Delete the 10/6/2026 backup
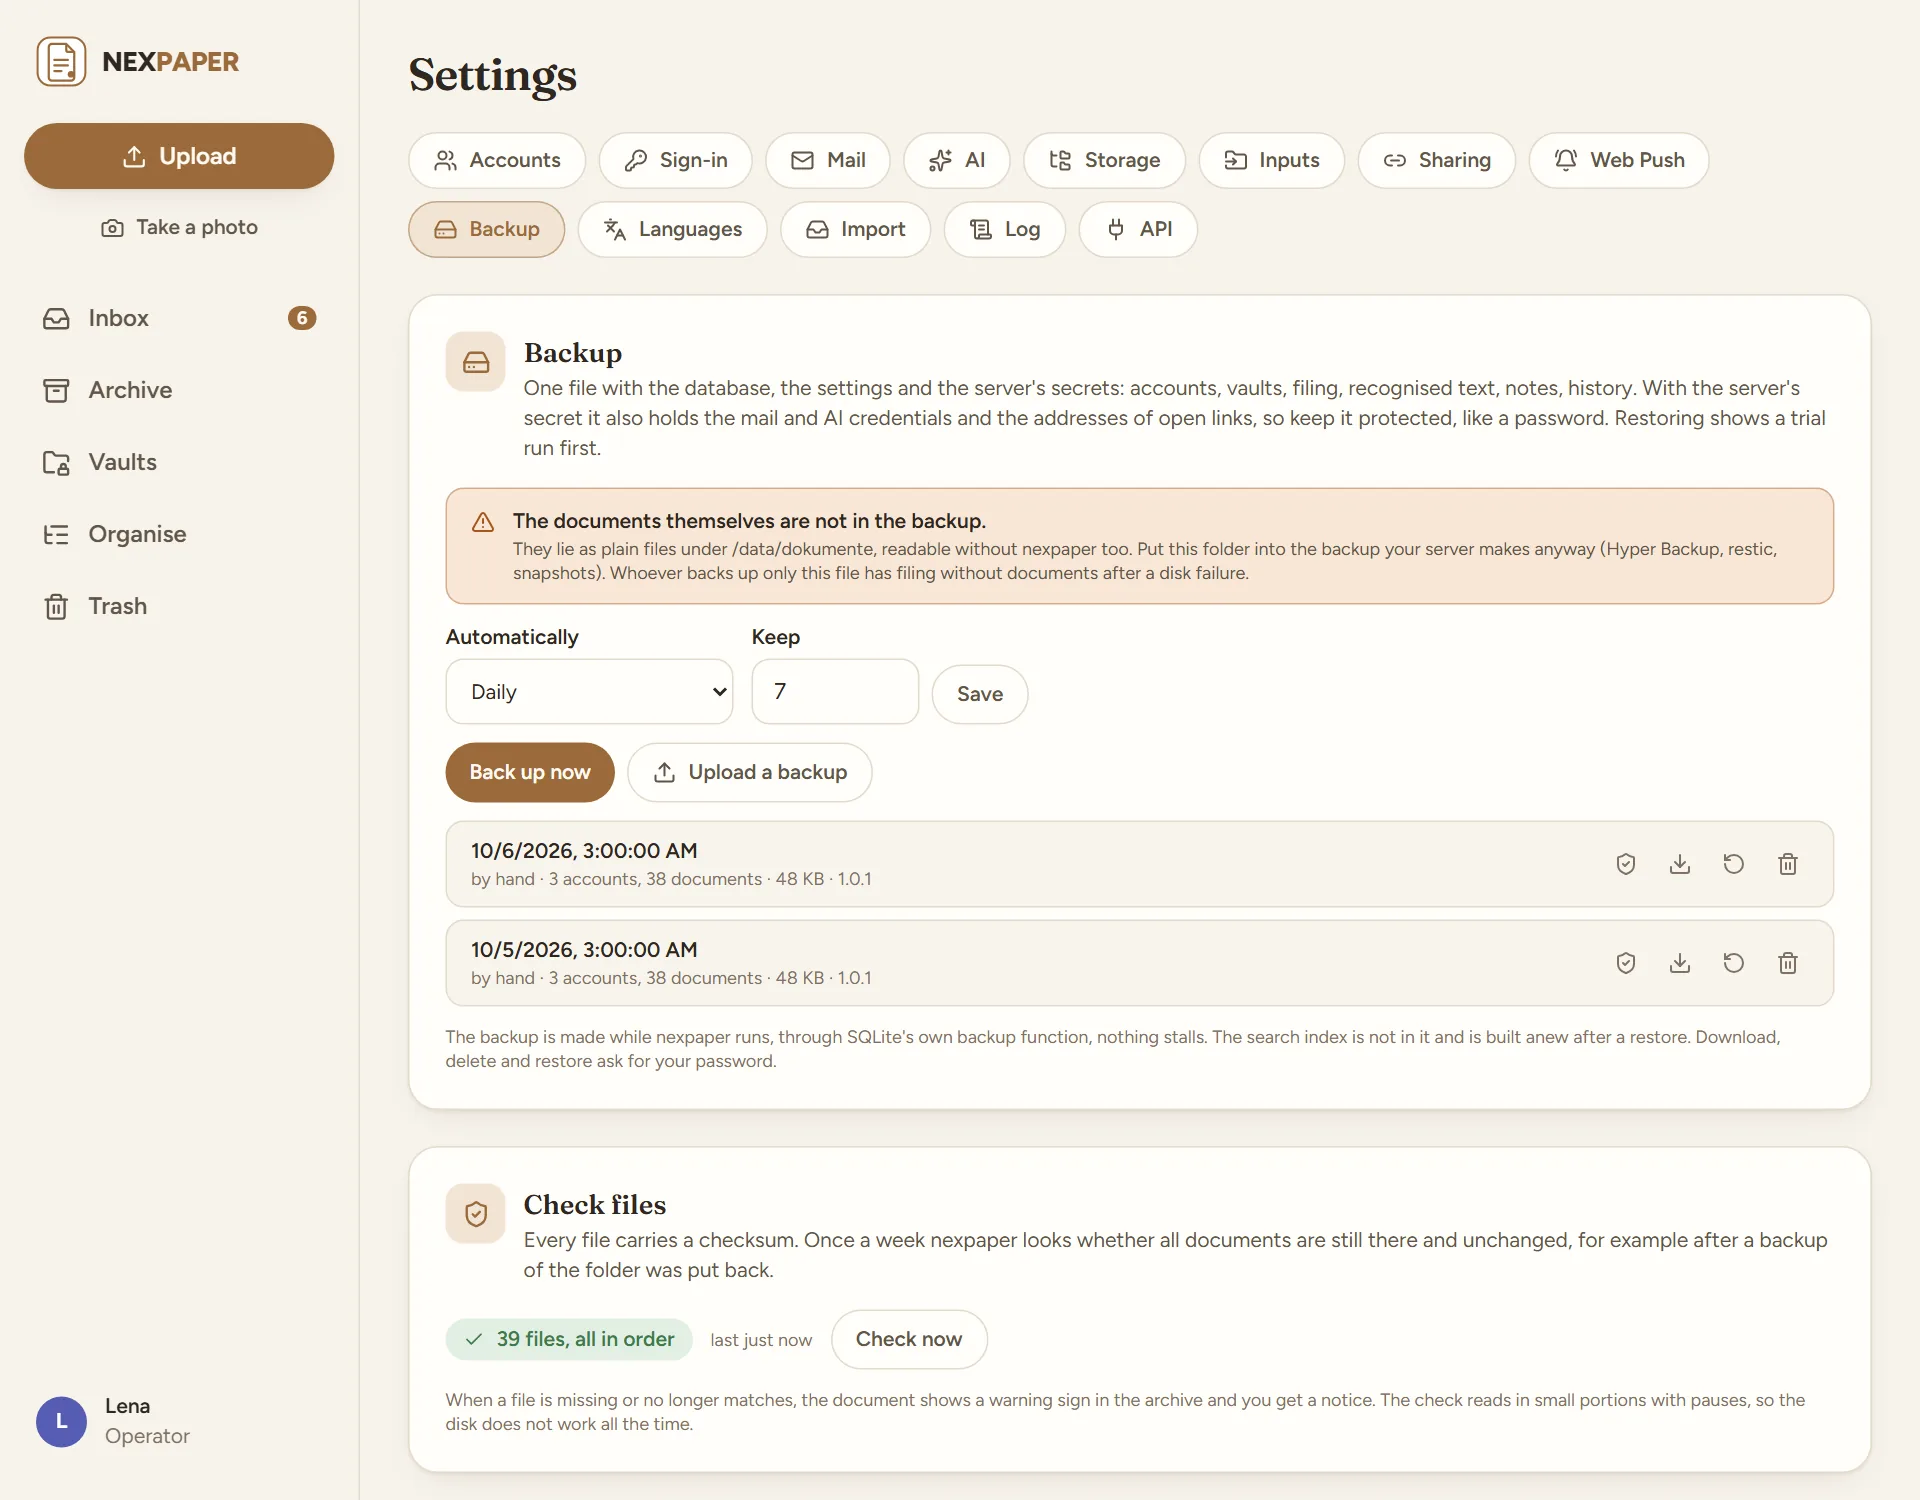The height and width of the screenshot is (1500, 1920). [1788, 864]
